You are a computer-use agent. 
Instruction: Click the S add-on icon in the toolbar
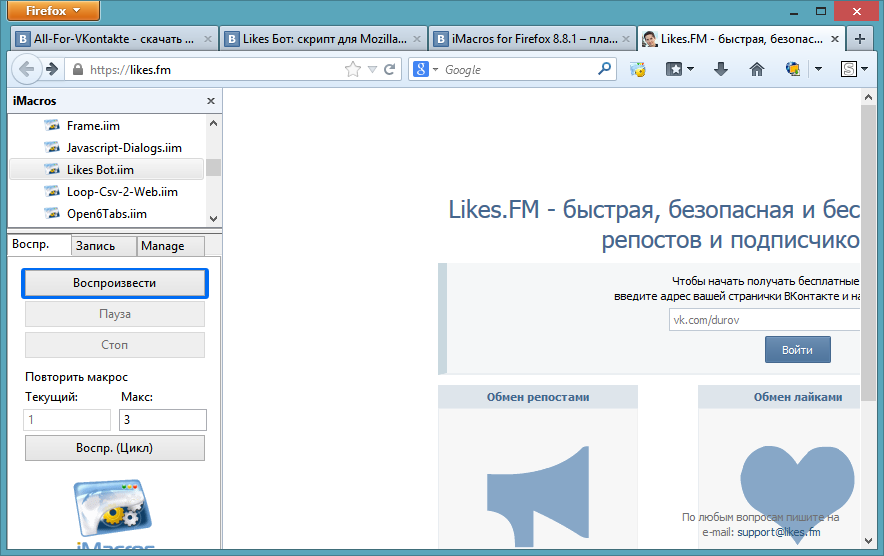tap(848, 69)
